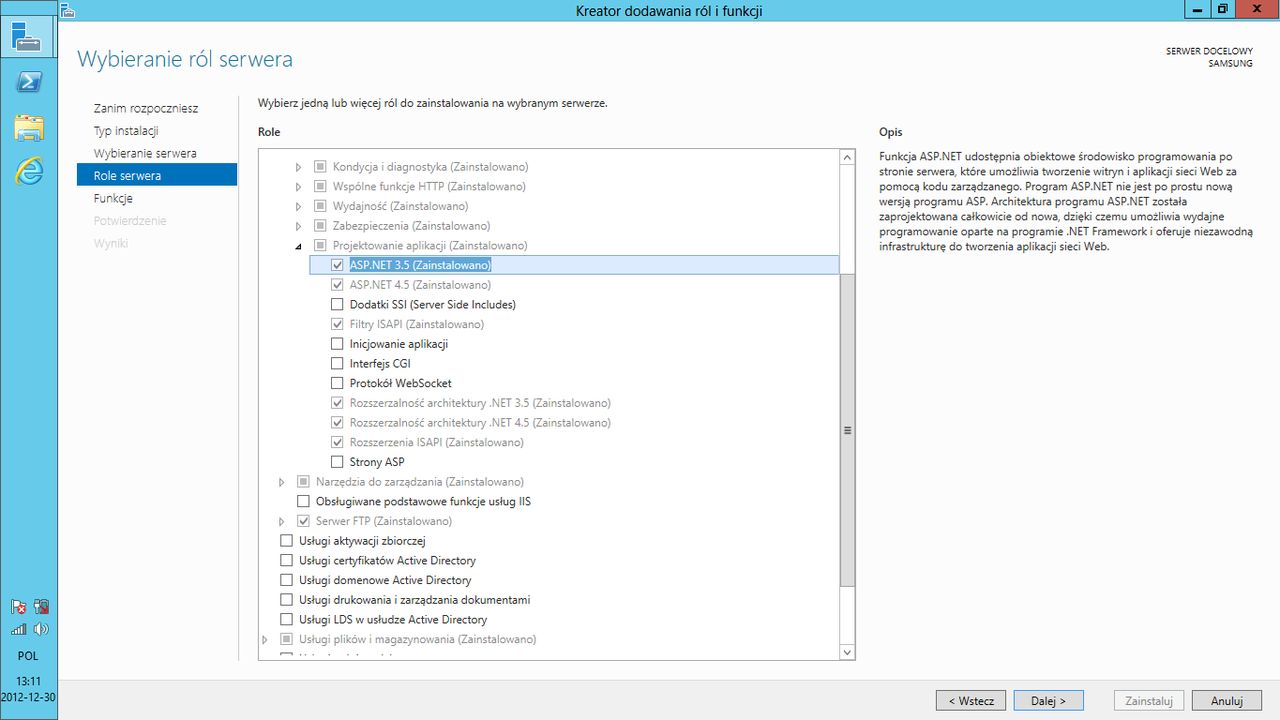Expand Narzędzia do zarządzania node
The width and height of the screenshot is (1280, 720).
coord(282,482)
